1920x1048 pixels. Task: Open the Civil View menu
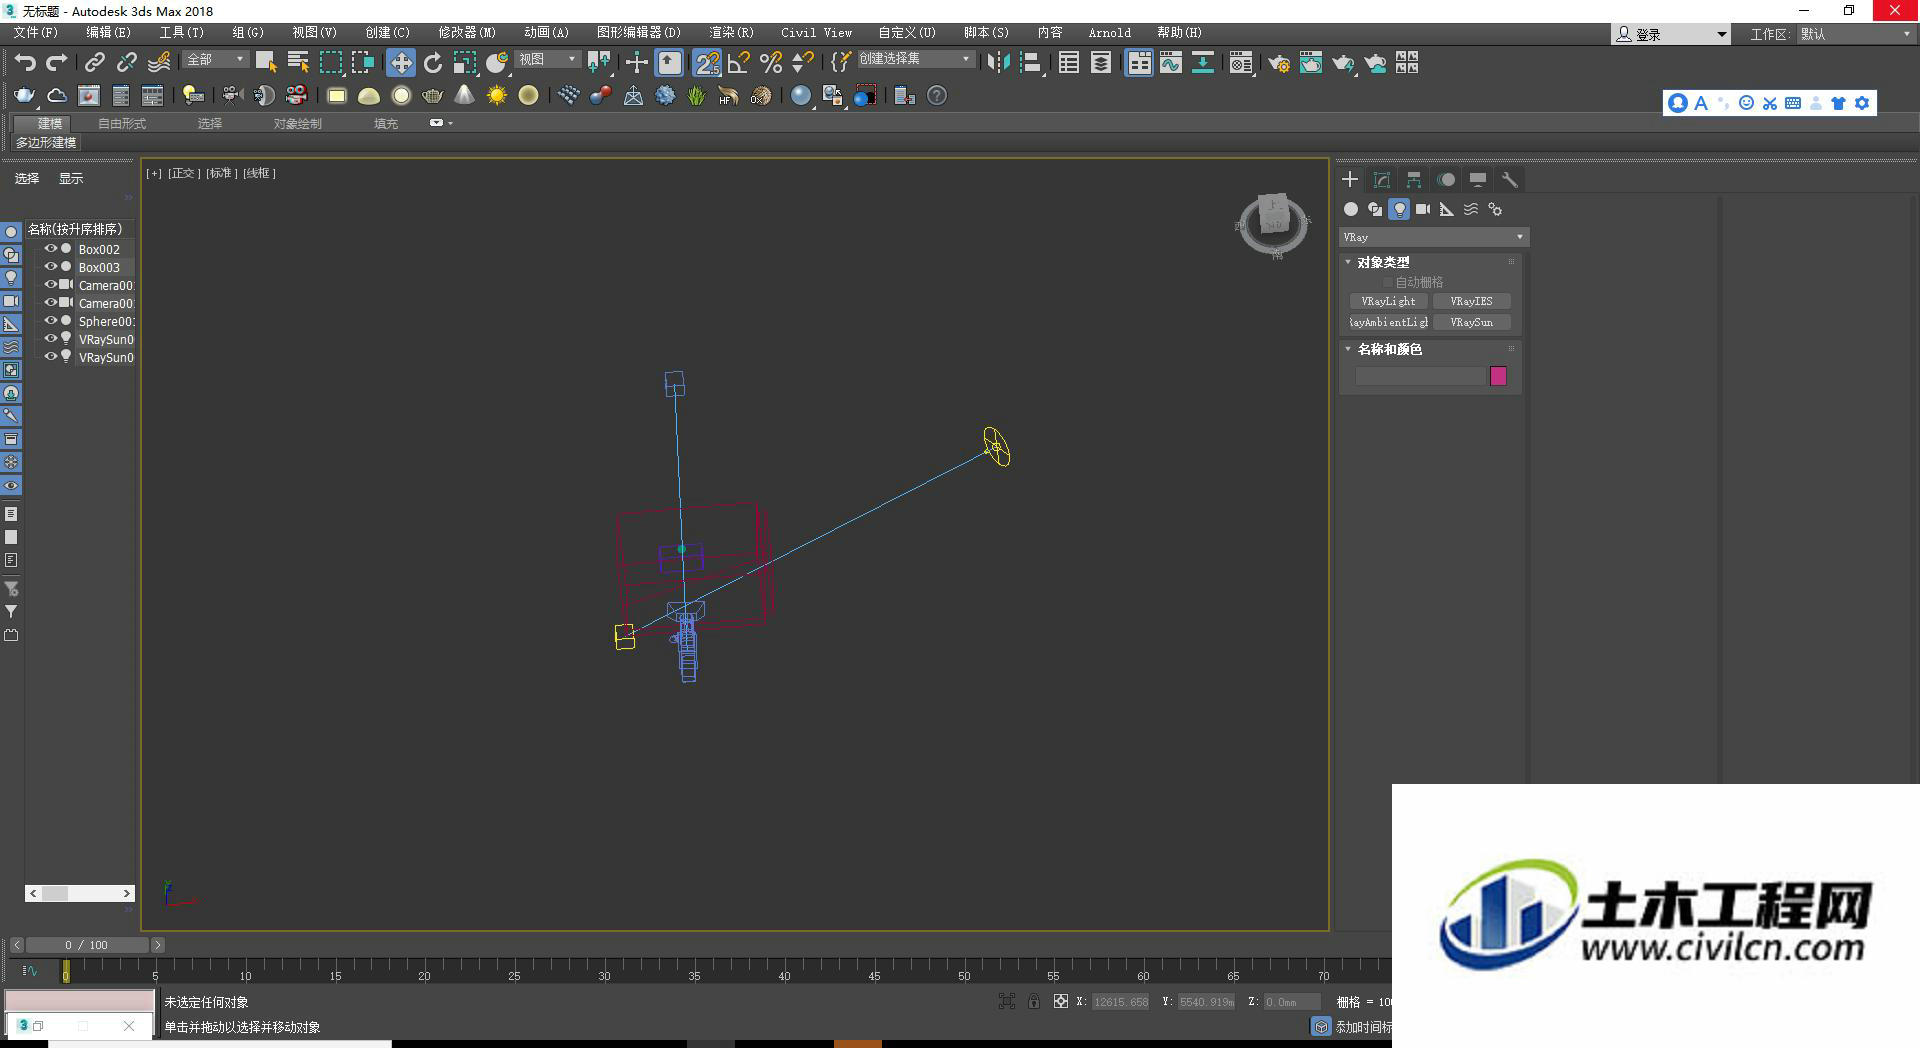[x=816, y=33]
